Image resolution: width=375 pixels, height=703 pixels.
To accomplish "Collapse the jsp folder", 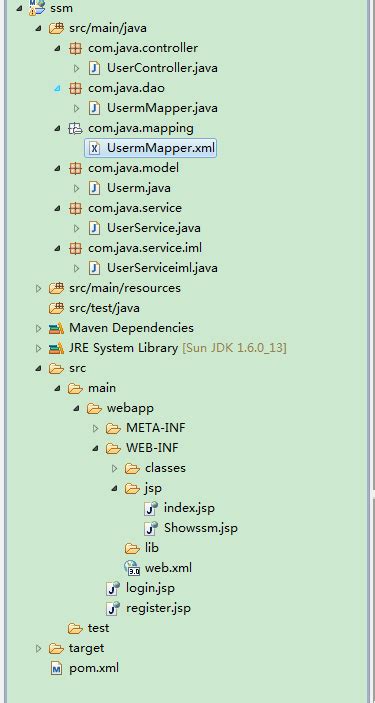I will 114,488.
